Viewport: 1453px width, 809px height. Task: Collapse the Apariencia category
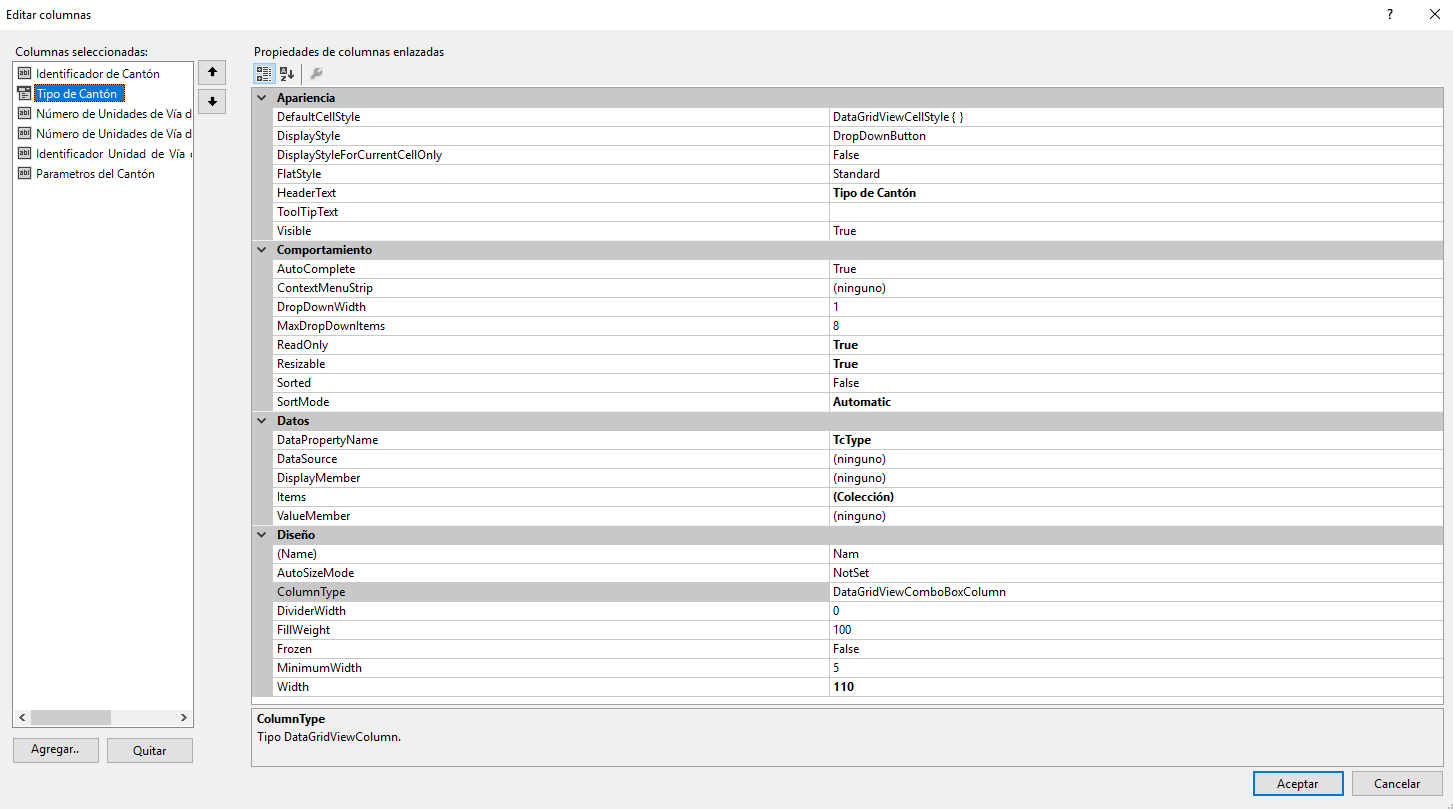263,98
